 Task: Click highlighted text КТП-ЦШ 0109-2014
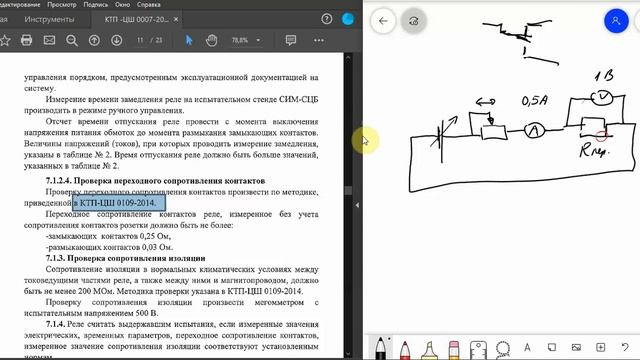[118, 203]
